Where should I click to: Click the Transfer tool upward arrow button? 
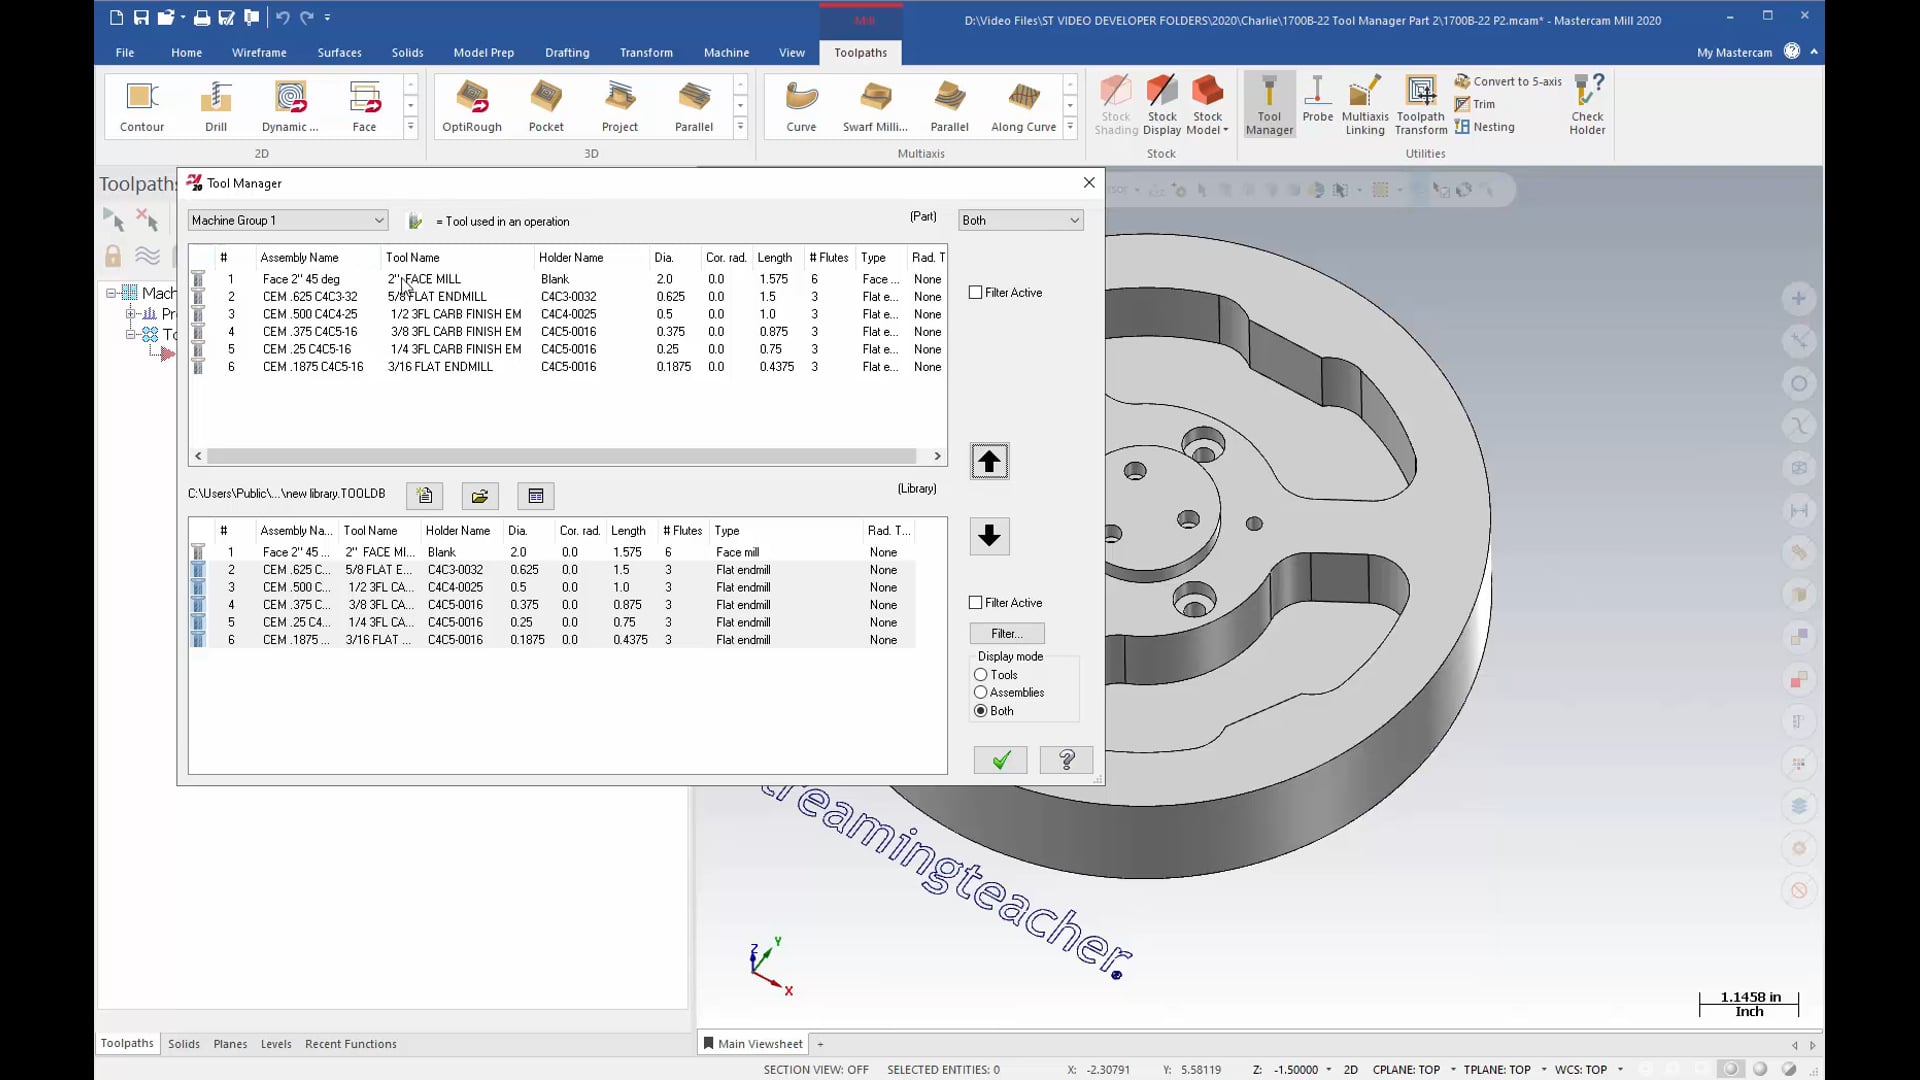click(x=989, y=460)
